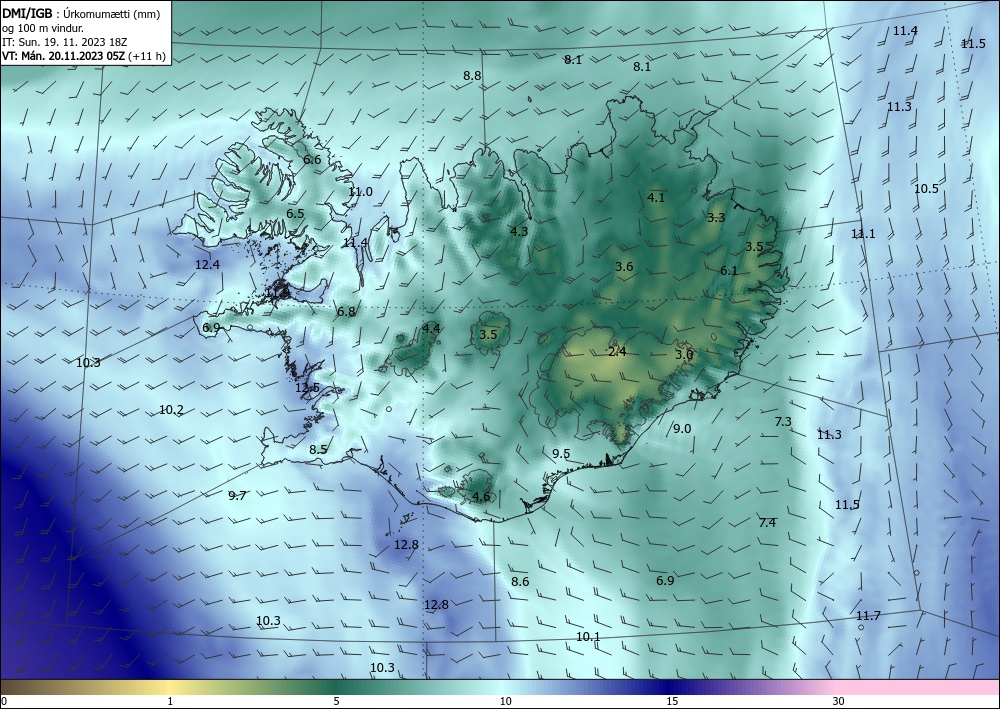Click the color scale label "15"
Viewport: 1000px width, 709px height.
point(672,702)
